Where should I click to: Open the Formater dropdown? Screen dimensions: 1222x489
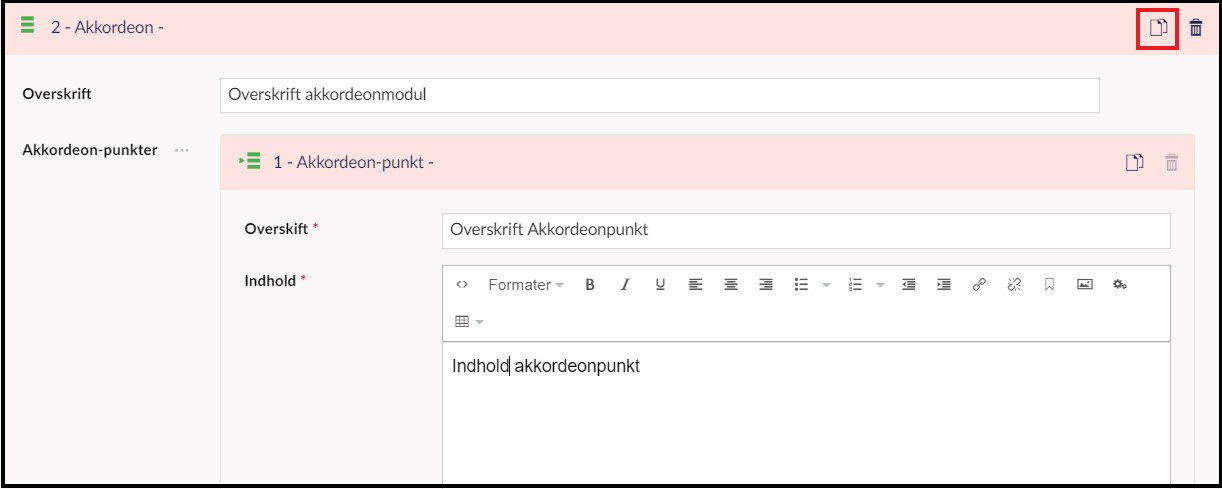click(526, 285)
